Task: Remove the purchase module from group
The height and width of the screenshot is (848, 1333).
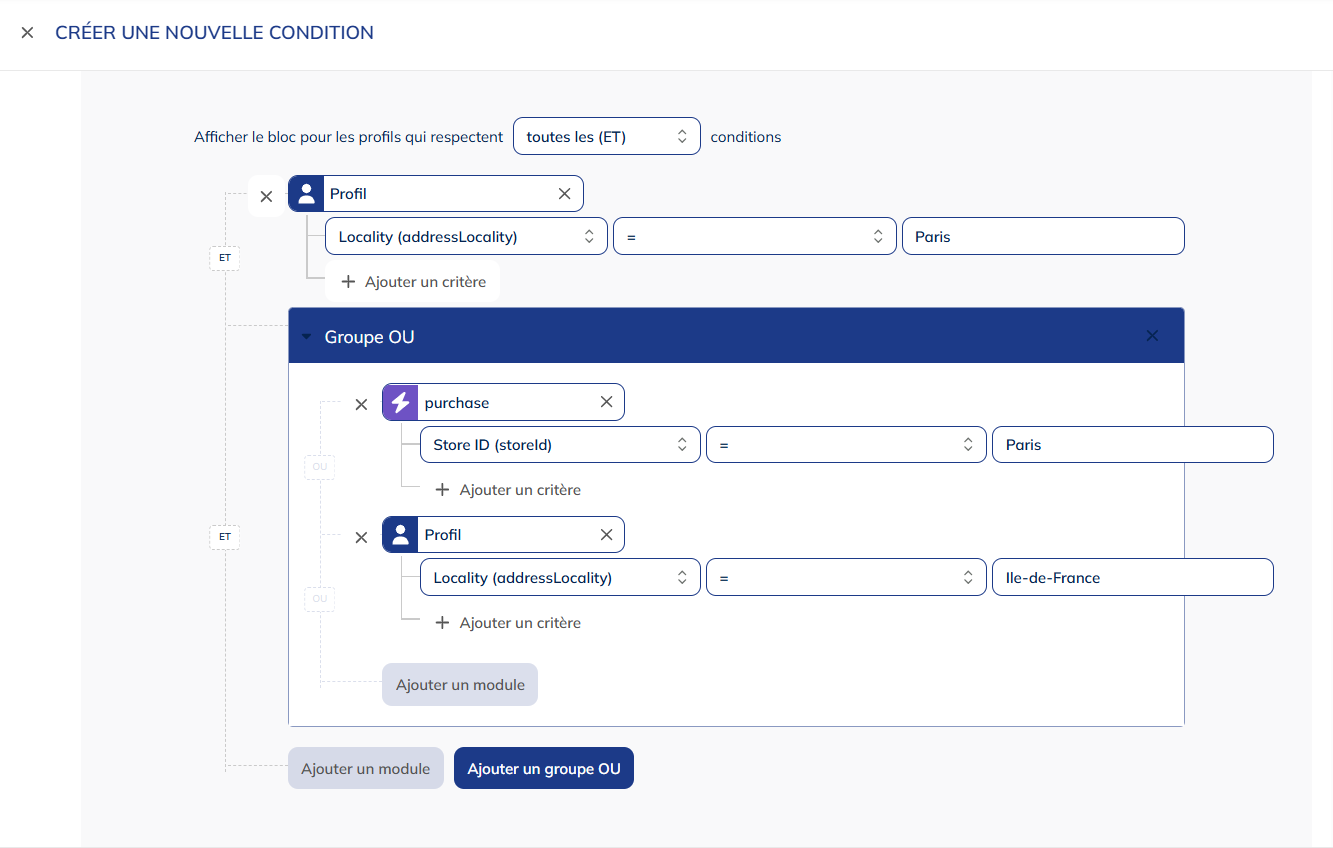Action: pos(362,405)
